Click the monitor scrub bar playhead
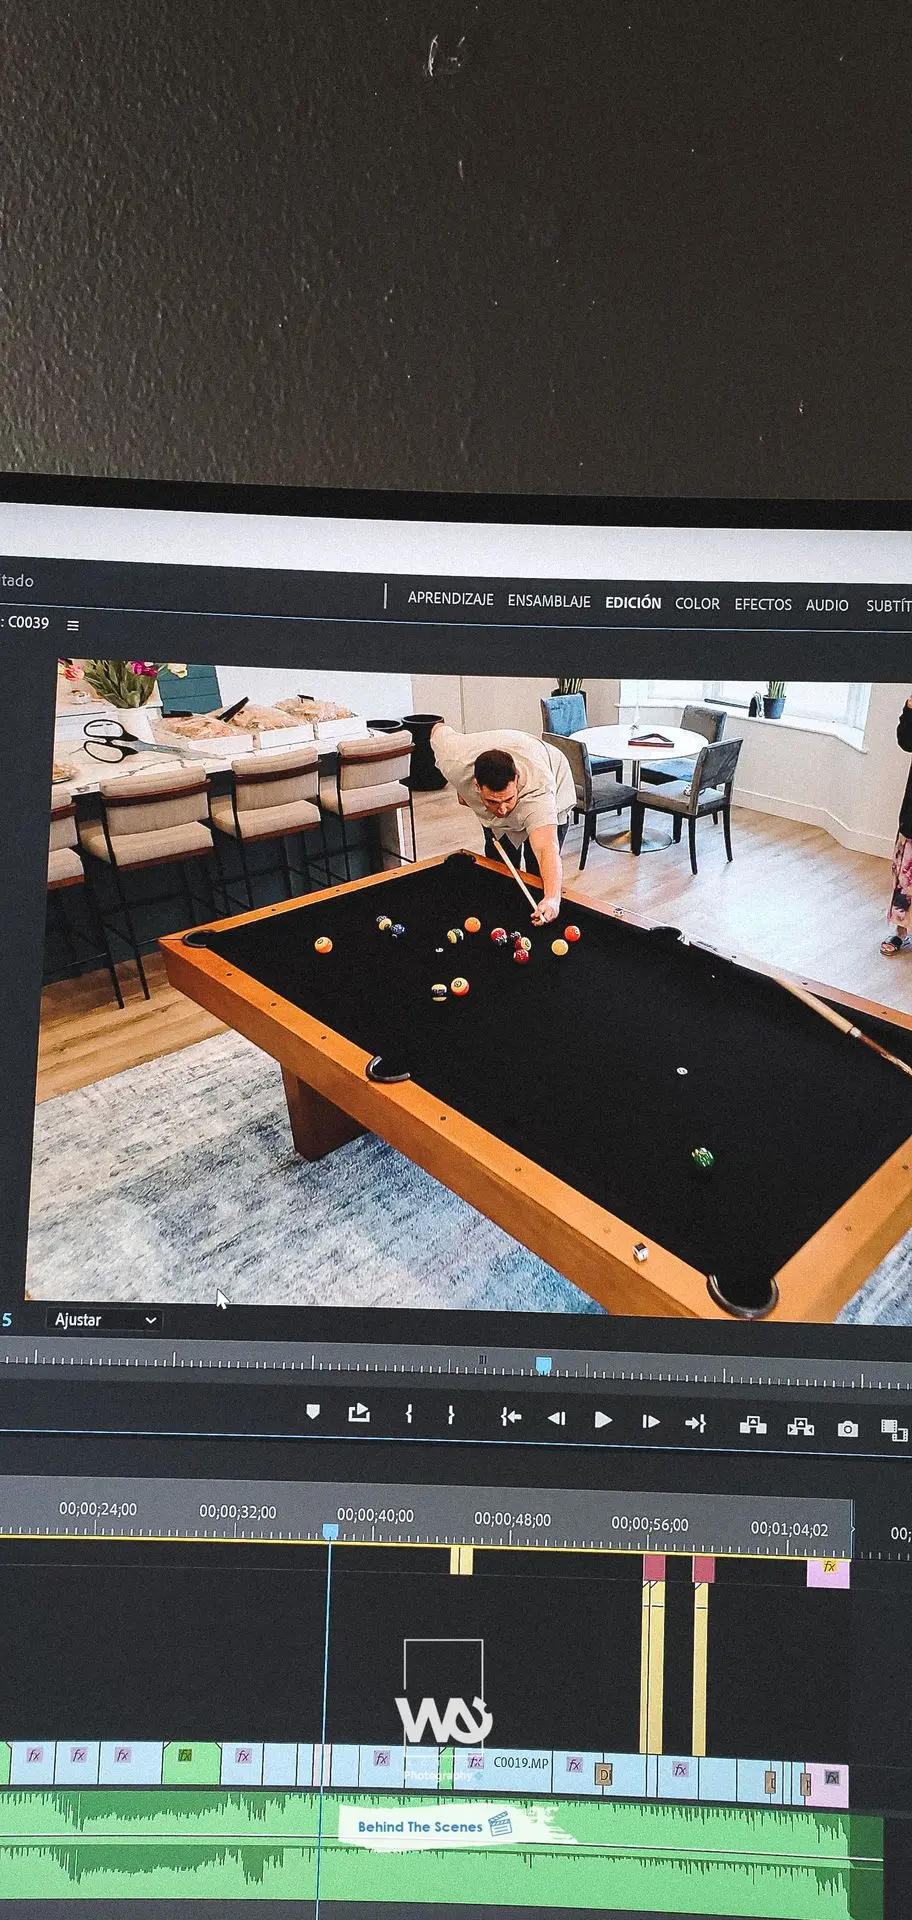Viewport: 912px width, 1920px height. pos(543,1365)
